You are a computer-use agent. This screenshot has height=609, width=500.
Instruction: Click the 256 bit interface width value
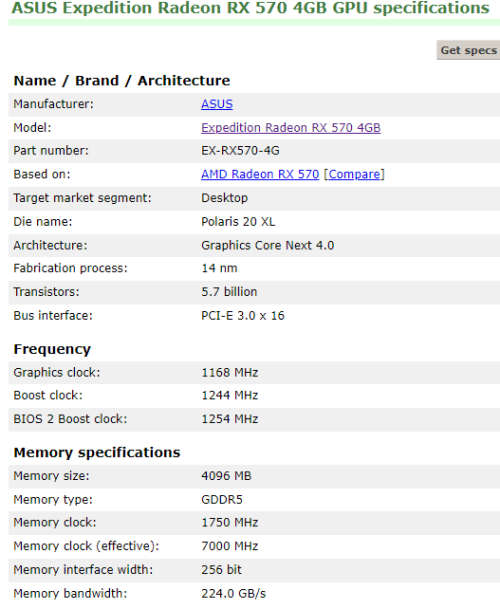point(221,570)
